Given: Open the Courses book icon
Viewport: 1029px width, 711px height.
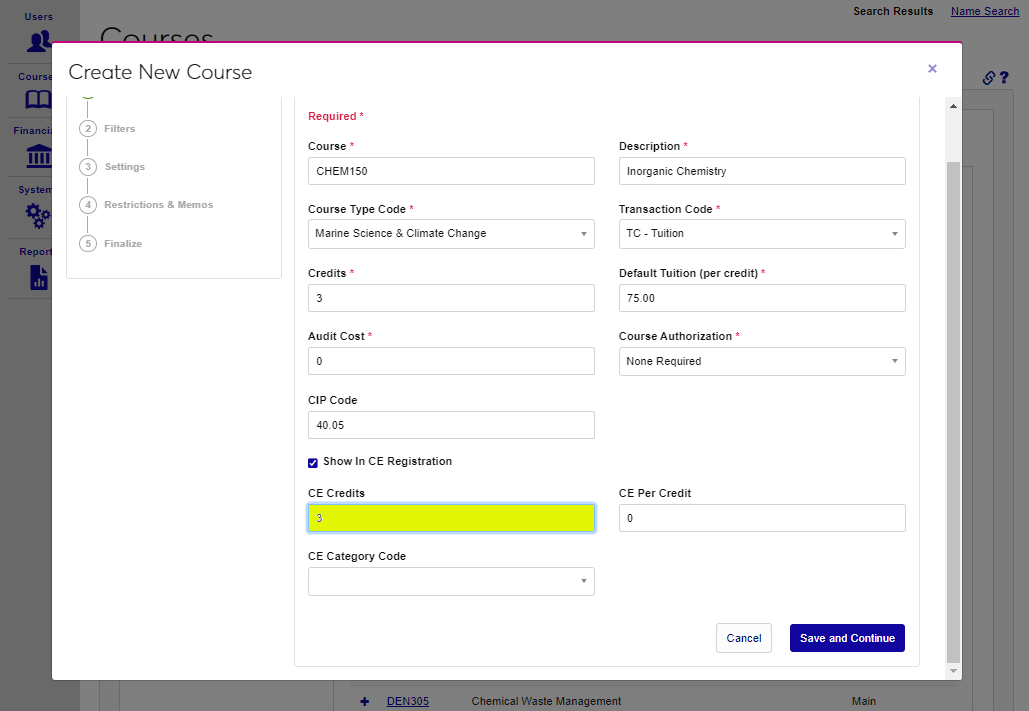Looking at the screenshot, I should [x=38, y=100].
